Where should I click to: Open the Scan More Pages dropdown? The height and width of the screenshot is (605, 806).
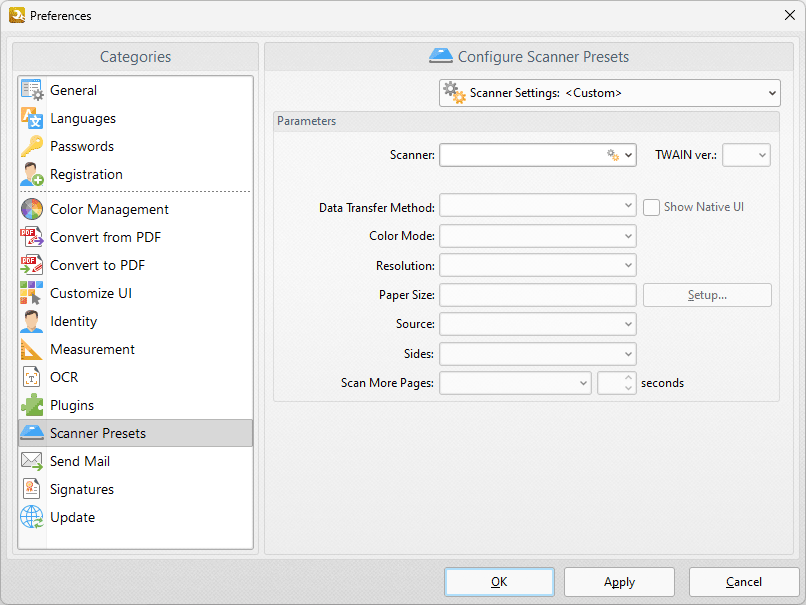[x=515, y=383]
